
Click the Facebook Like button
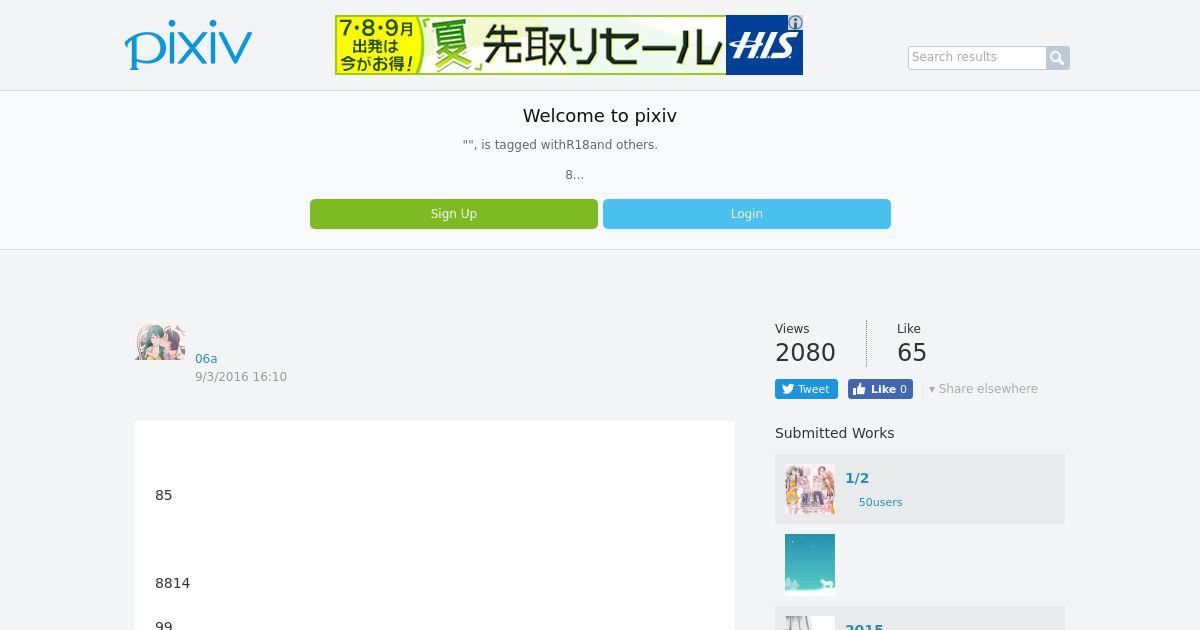(880, 389)
